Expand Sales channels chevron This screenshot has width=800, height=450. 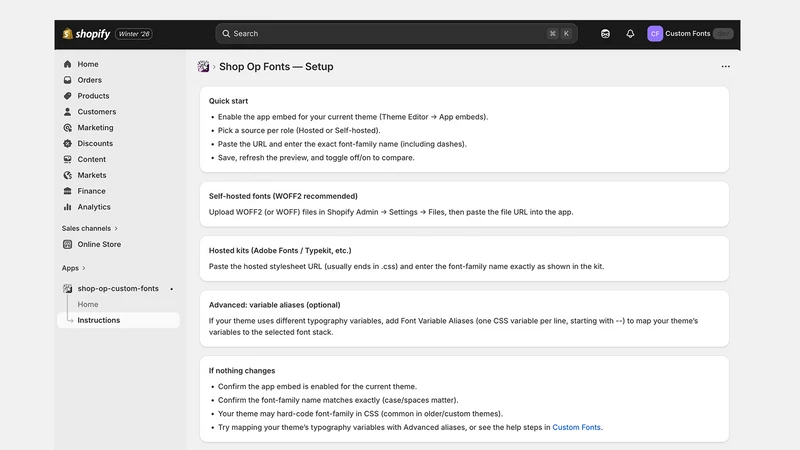(116, 229)
